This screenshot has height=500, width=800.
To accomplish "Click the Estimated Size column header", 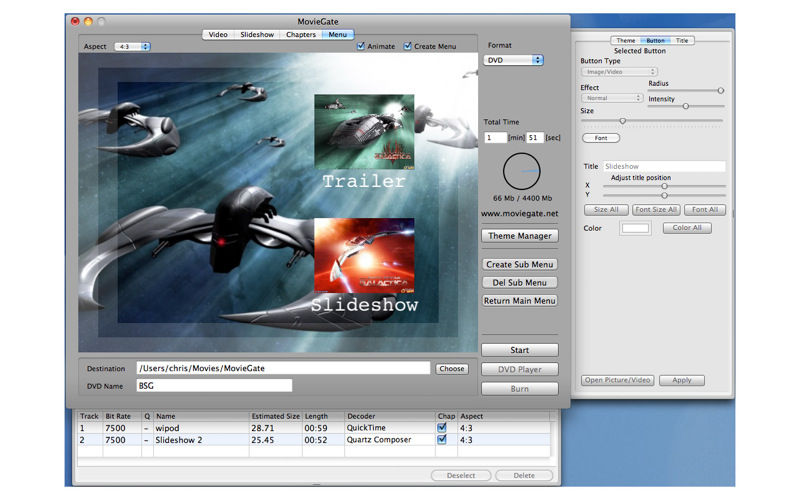I will coord(276,416).
